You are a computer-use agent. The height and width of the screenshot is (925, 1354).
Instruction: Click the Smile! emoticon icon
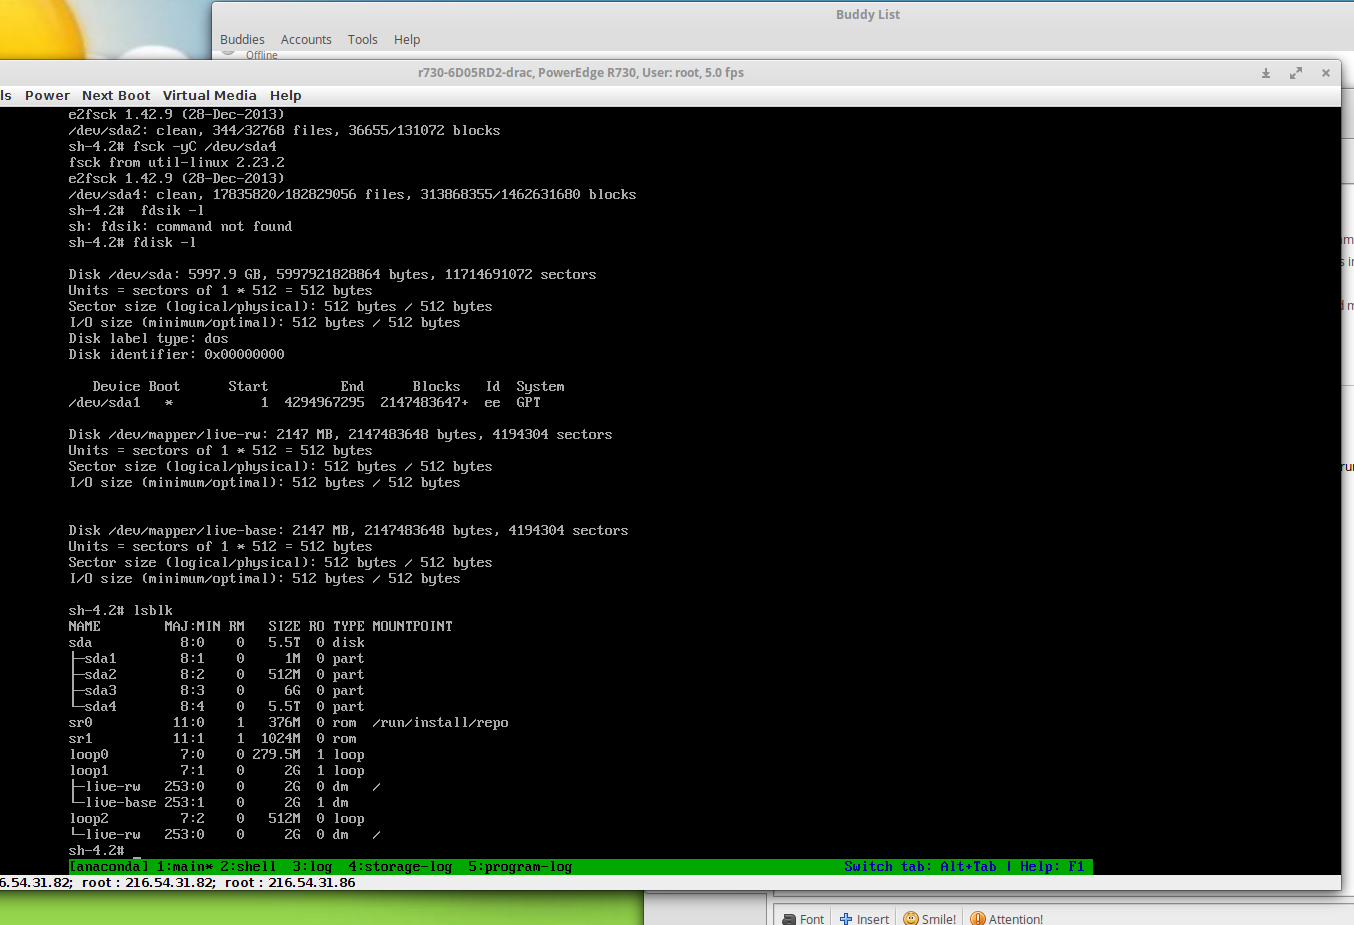click(910, 918)
